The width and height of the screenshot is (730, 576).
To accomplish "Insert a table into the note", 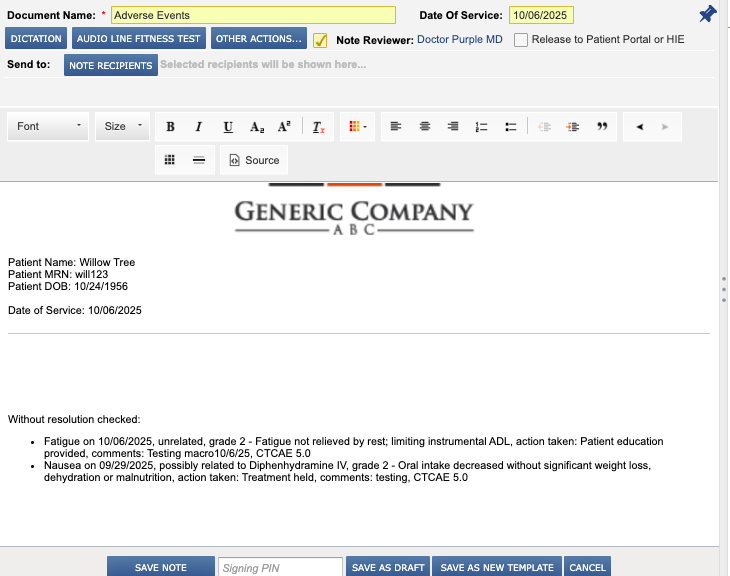I will (170, 160).
